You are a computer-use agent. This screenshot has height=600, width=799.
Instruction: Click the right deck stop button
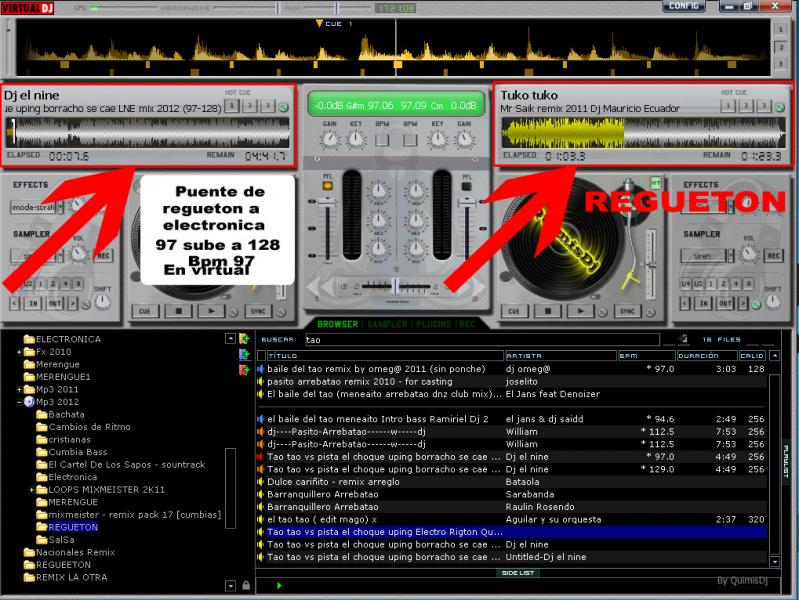pos(547,310)
